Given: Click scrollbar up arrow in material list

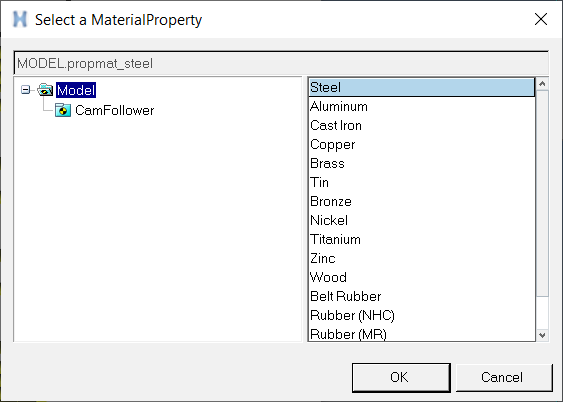Looking at the screenshot, I should click(542, 84).
